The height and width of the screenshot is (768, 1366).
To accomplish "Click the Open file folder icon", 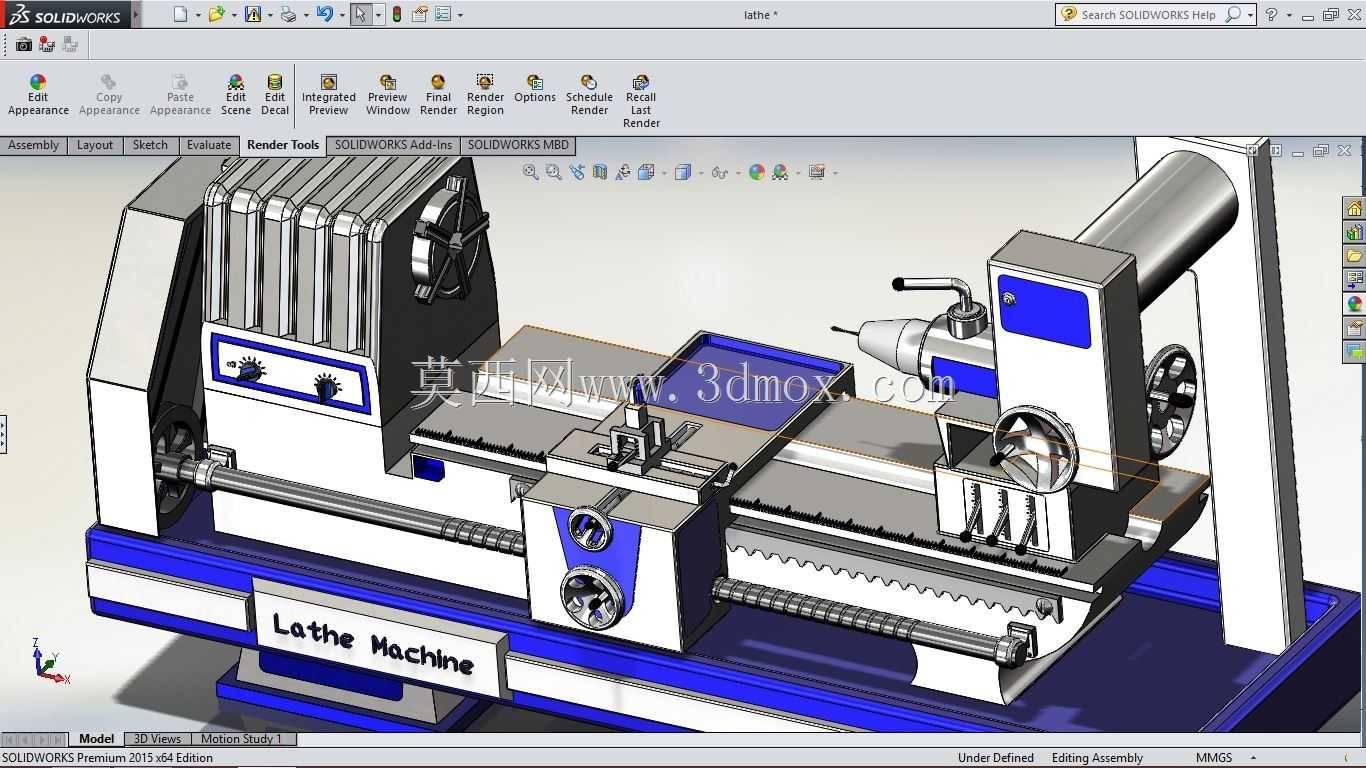I will click(x=216, y=14).
